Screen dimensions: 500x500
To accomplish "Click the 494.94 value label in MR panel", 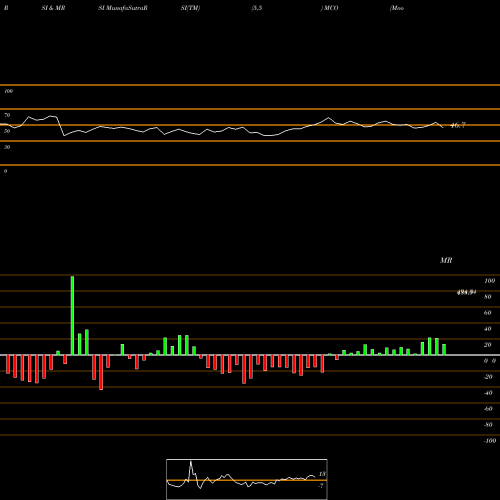I will click(466, 292).
